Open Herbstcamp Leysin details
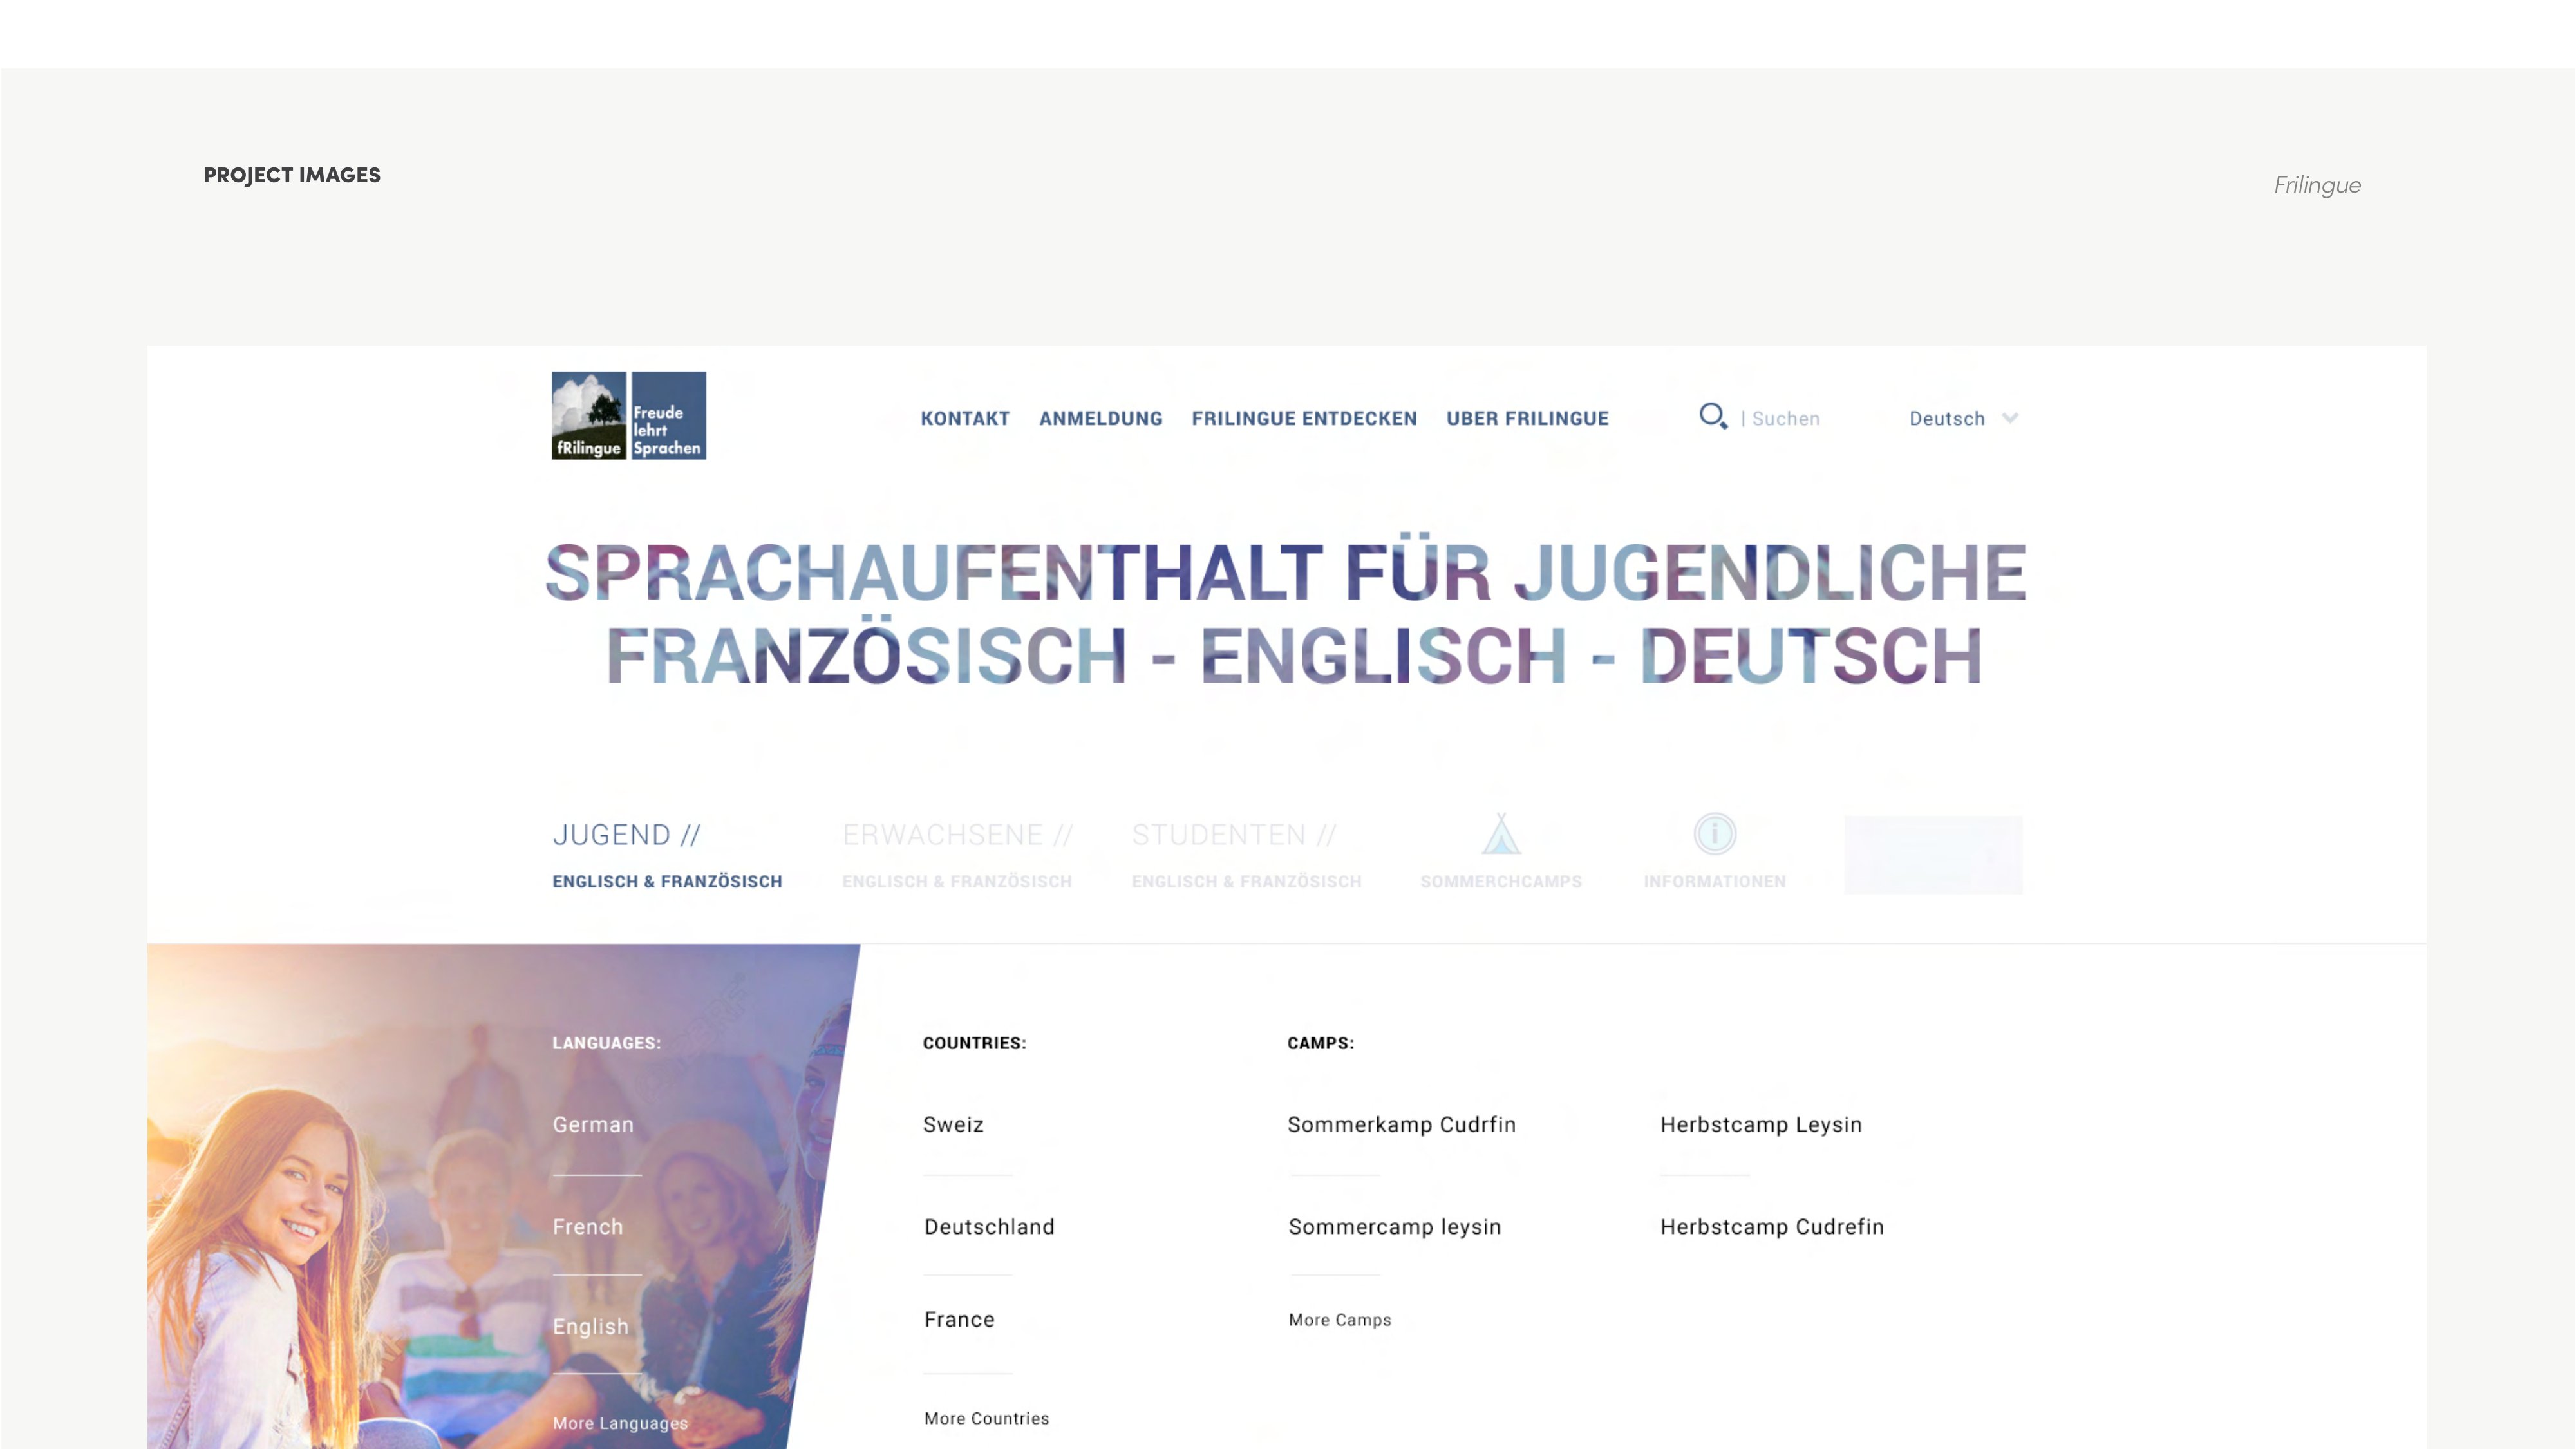The height and width of the screenshot is (1449, 2576). point(1761,1124)
